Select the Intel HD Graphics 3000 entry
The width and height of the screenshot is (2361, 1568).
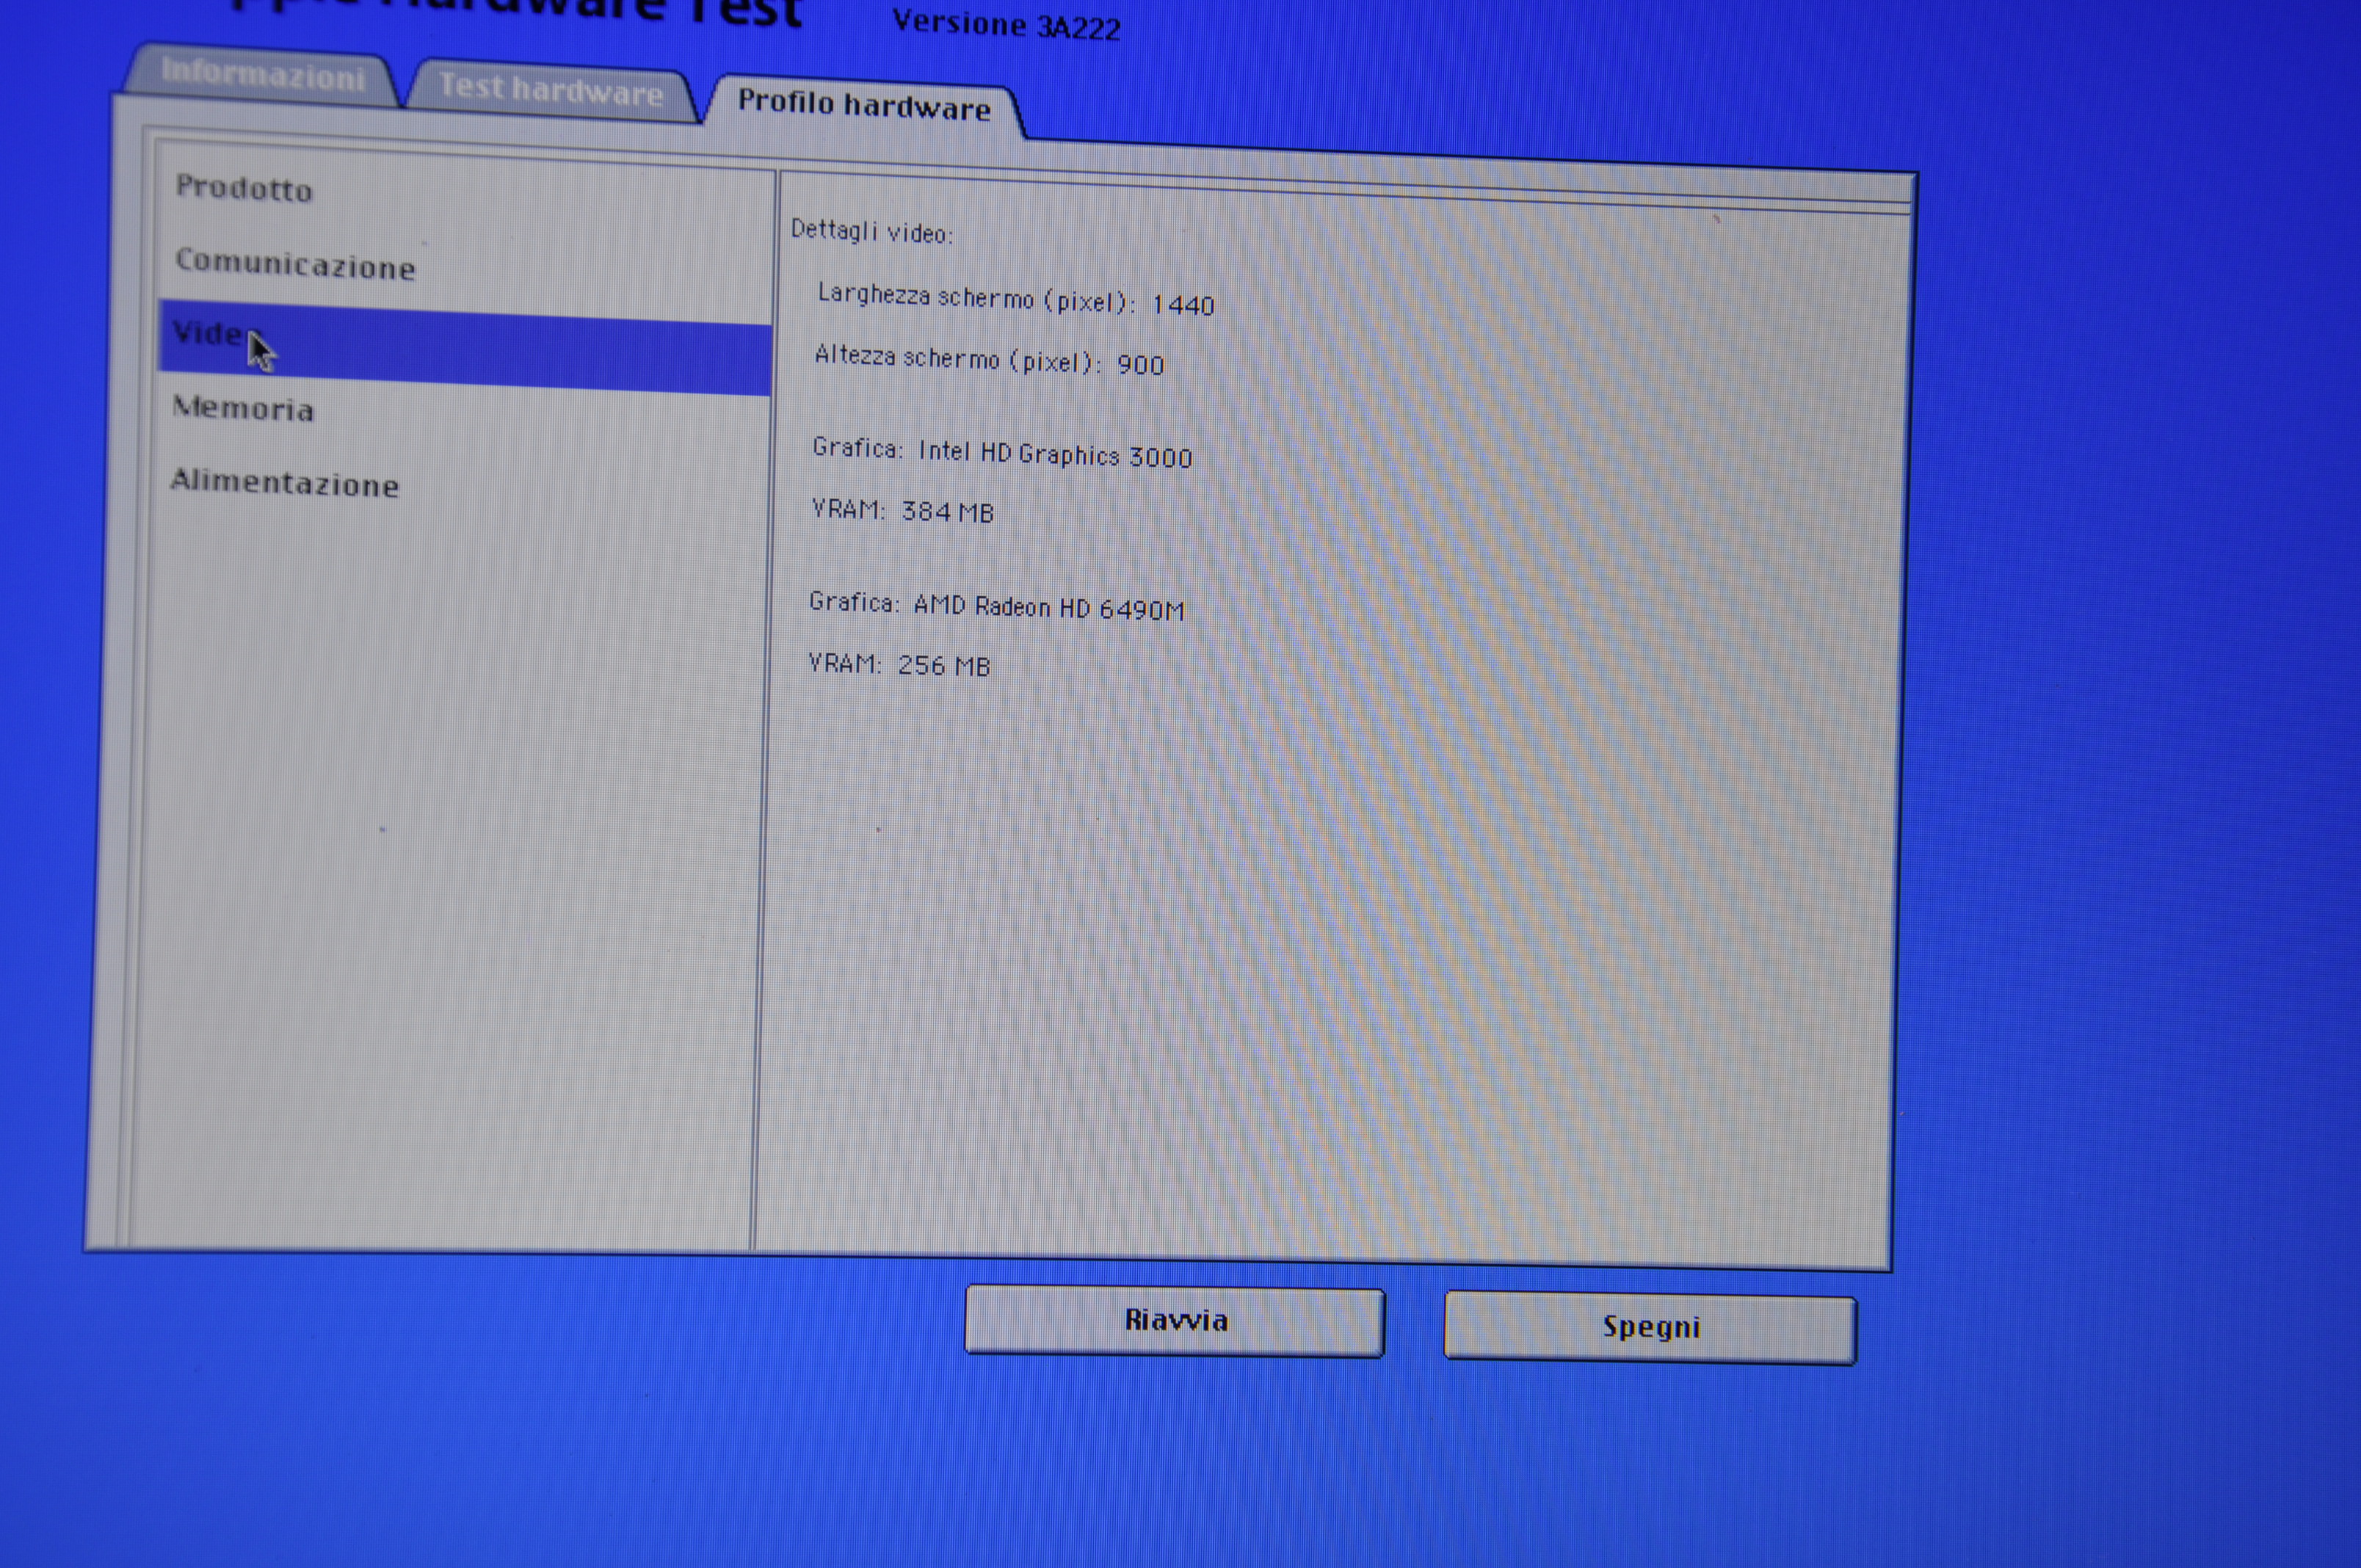[1002, 453]
